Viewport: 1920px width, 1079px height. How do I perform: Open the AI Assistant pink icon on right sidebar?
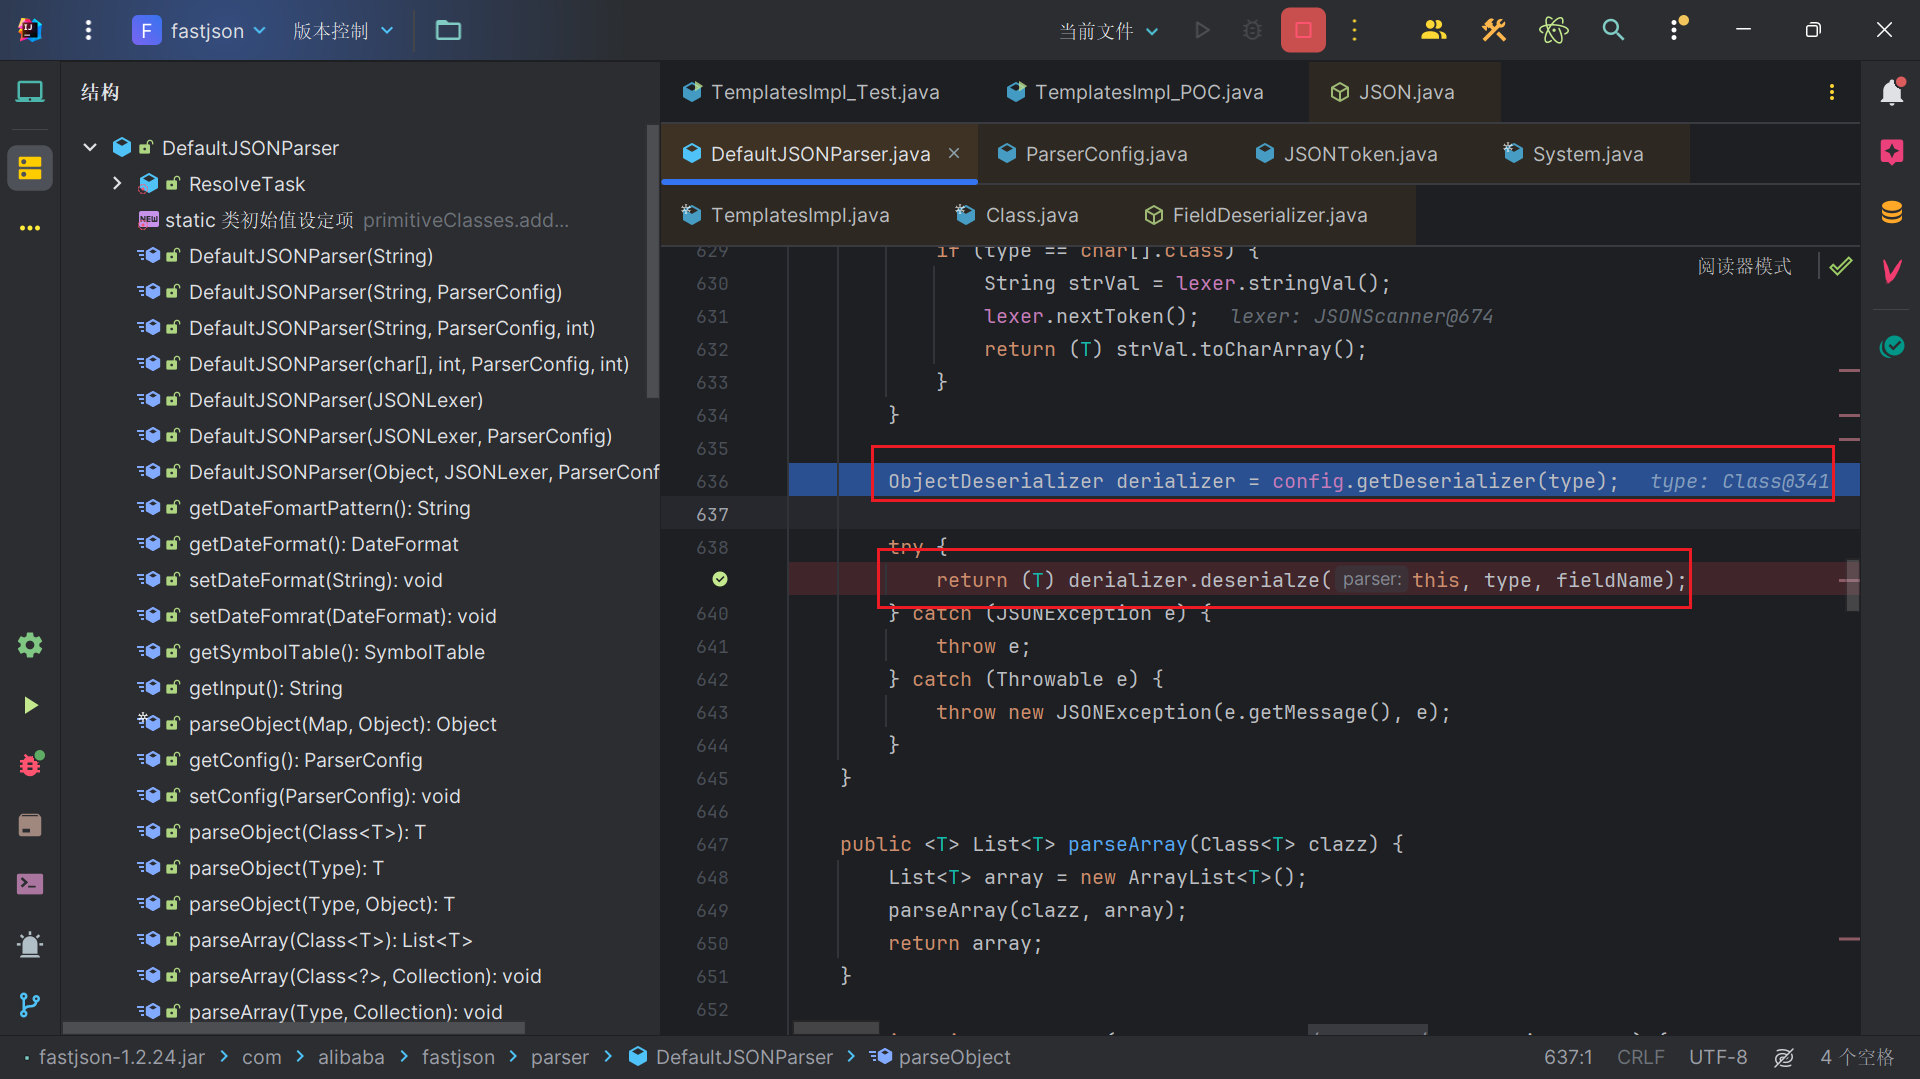point(1891,152)
